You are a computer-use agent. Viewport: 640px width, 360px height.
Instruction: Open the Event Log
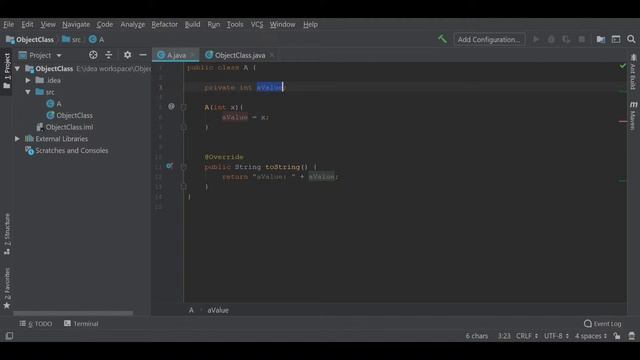point(602,324)
